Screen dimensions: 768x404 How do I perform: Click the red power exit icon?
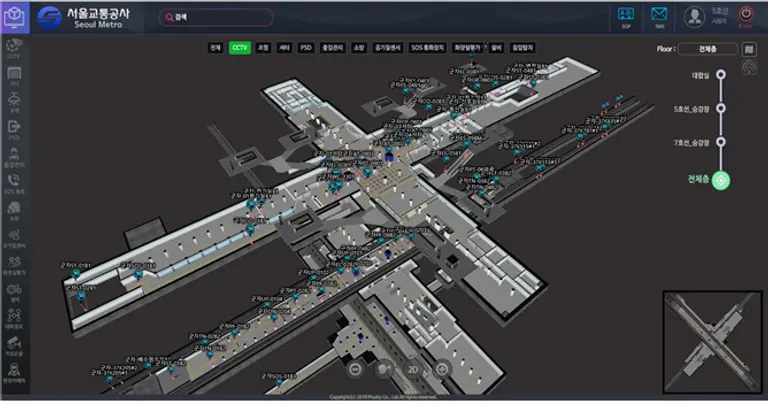[x=745, y=15]
